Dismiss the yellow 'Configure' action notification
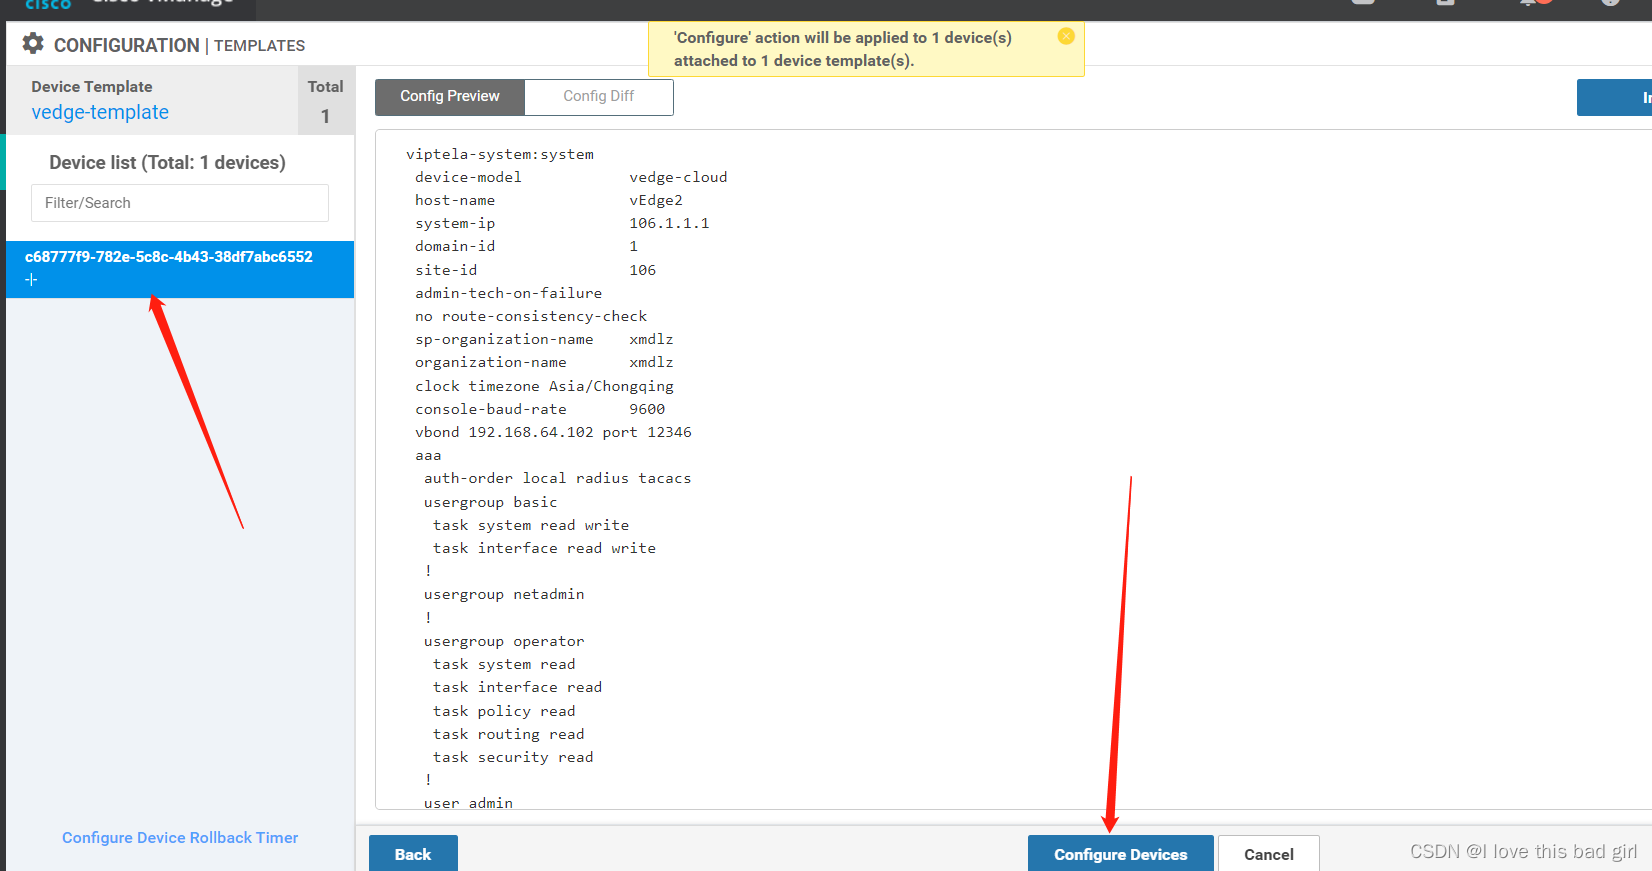This screenshot has height=871, width=1652. point(1066,36)
